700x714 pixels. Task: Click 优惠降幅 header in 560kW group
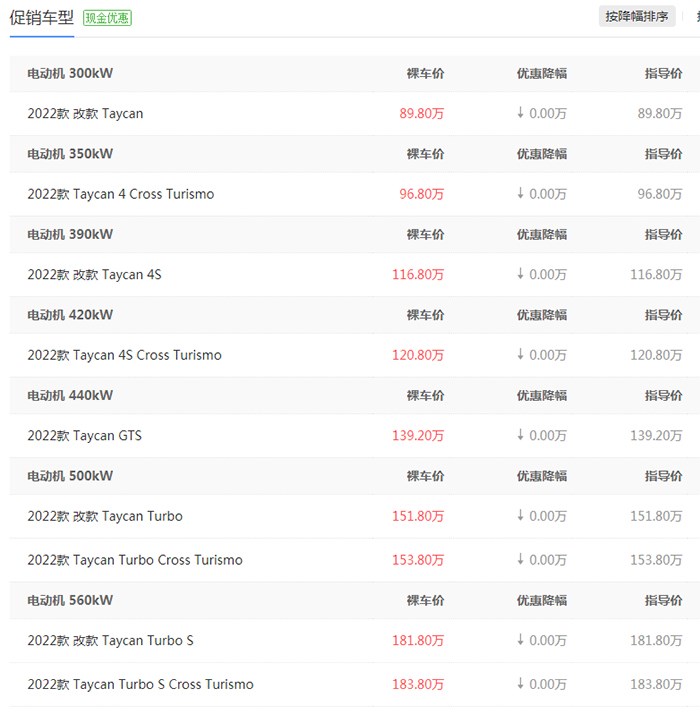click(x=542, y=601)
